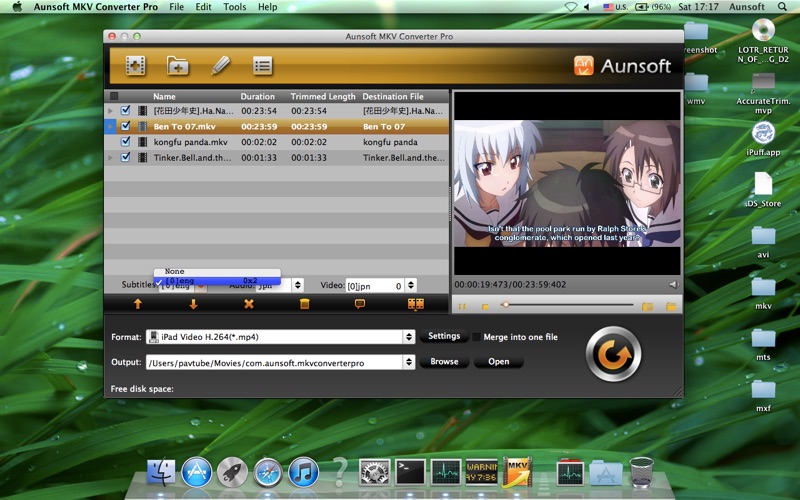Image resolution: width=800 pixels, height=500 pixels.
Task: Remove selected file with the X icon
Action: [x=248, y=304]
